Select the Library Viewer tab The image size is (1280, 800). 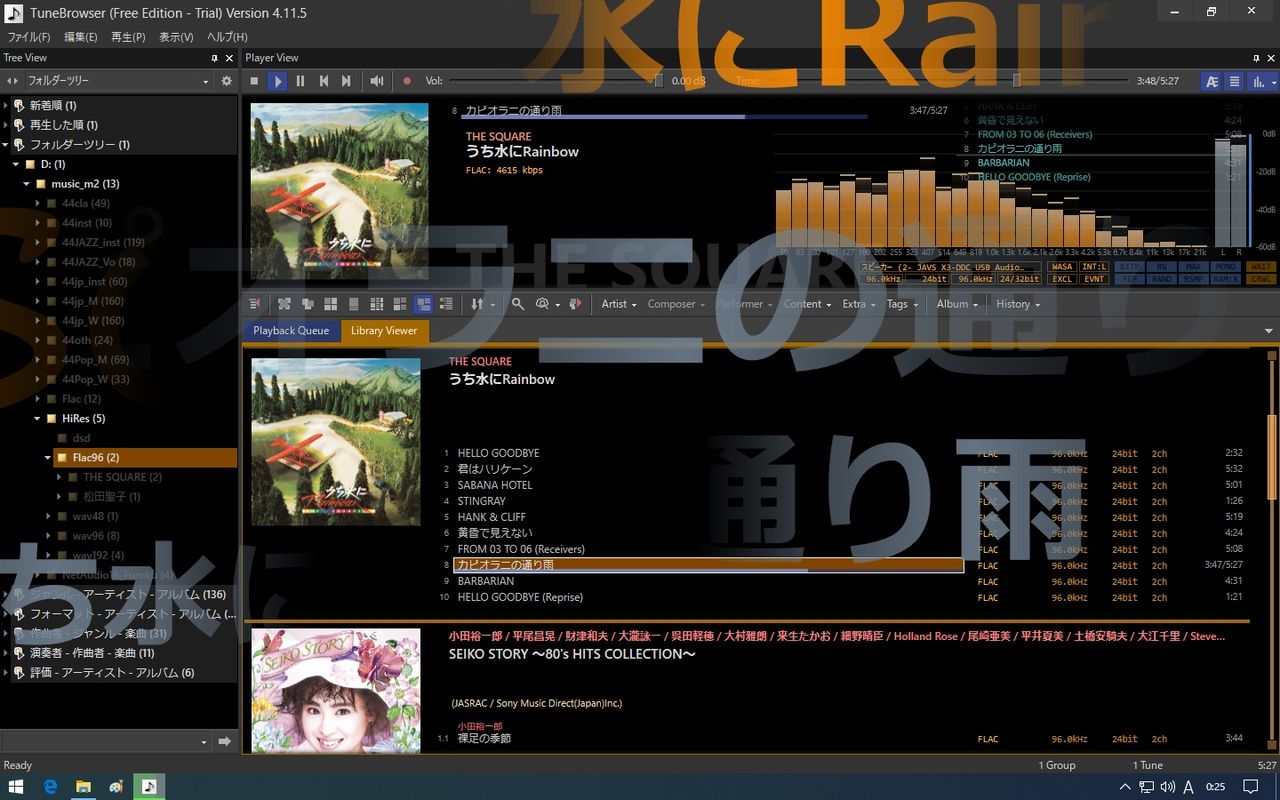point(384,331)
